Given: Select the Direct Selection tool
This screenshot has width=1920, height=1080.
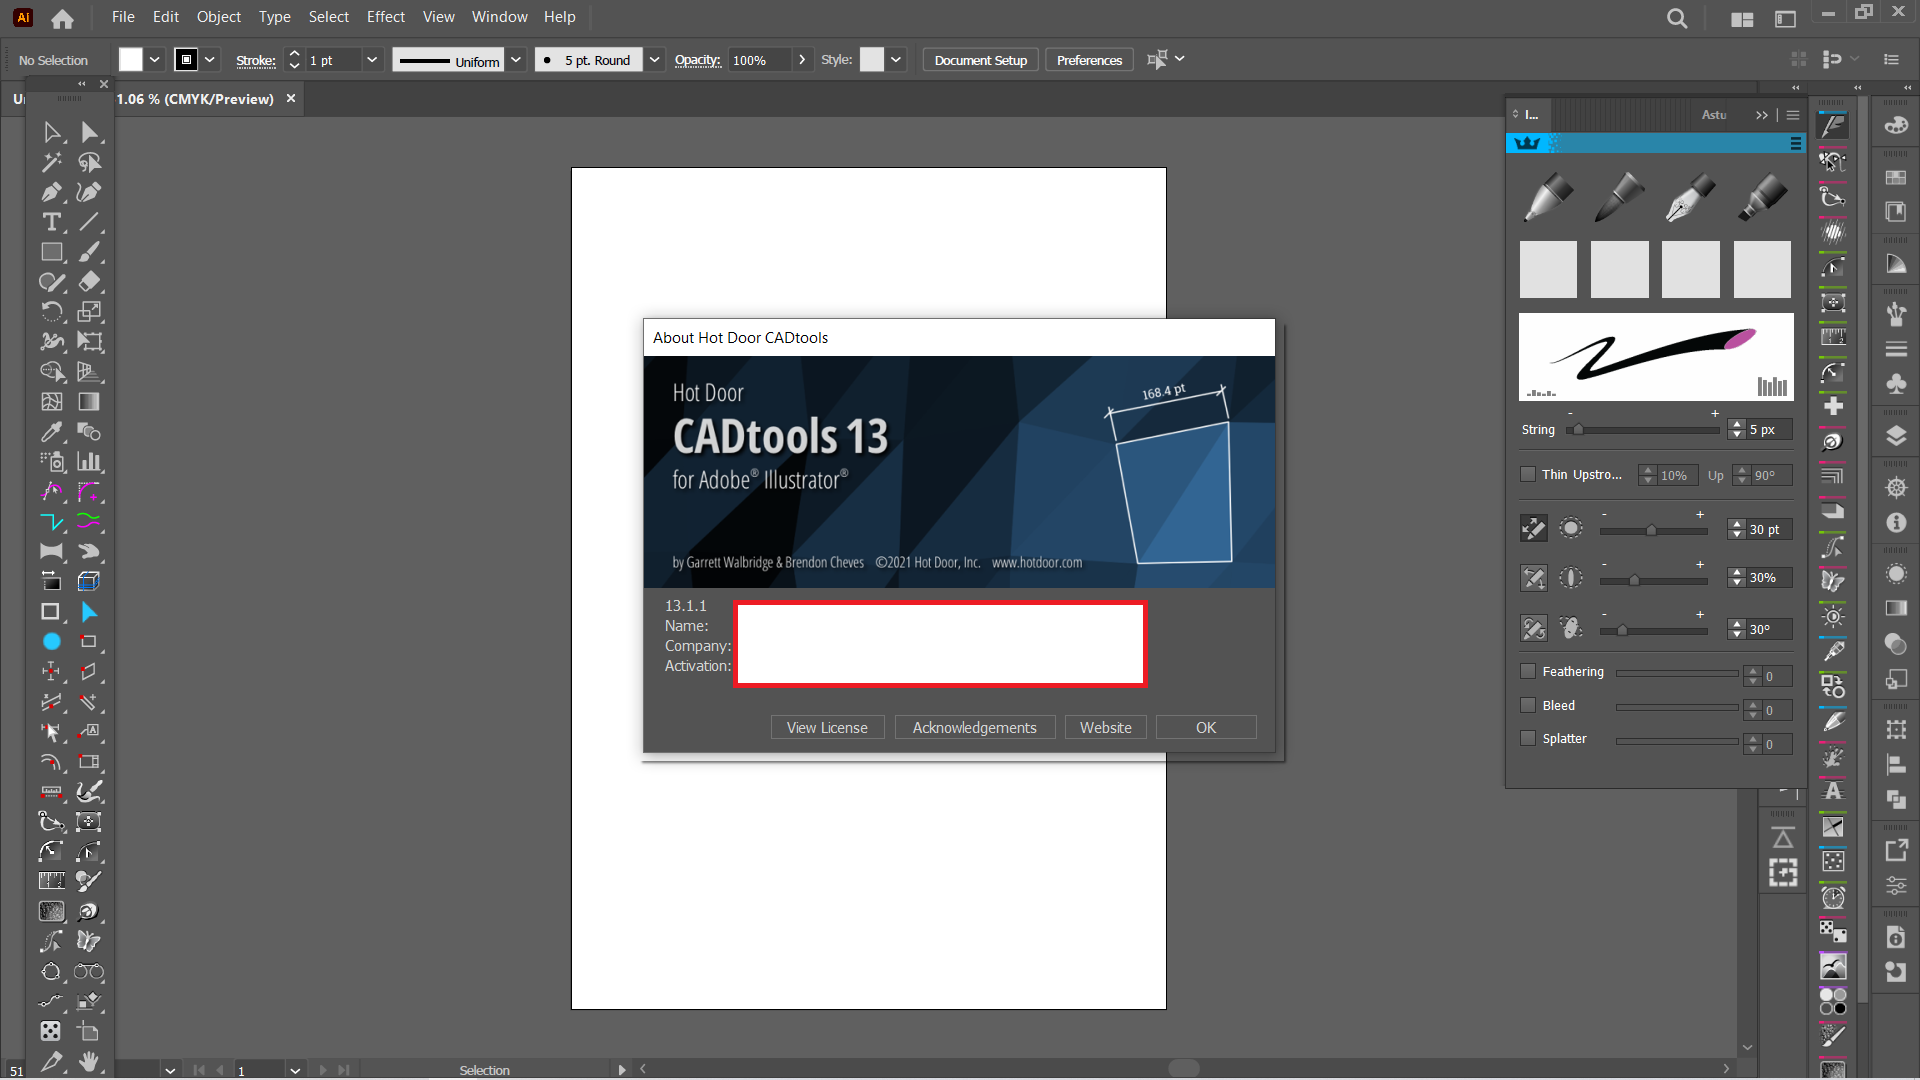Looking at the screenshot, I should coord(89,132).
